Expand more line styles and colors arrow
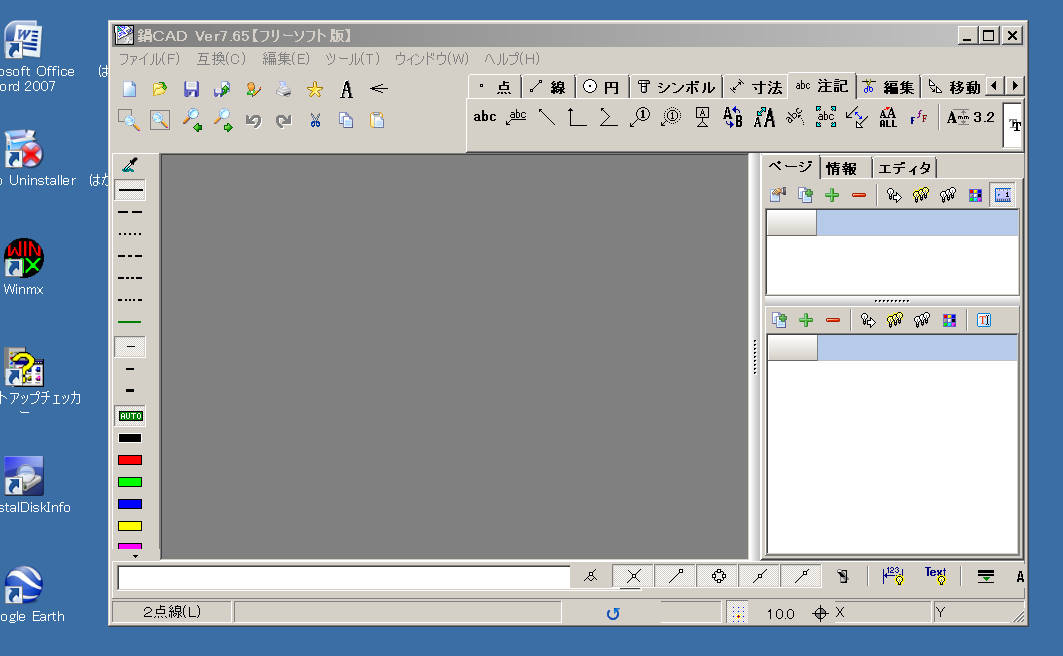Viewport: 1063px width, 656px height. click(136, 556)
